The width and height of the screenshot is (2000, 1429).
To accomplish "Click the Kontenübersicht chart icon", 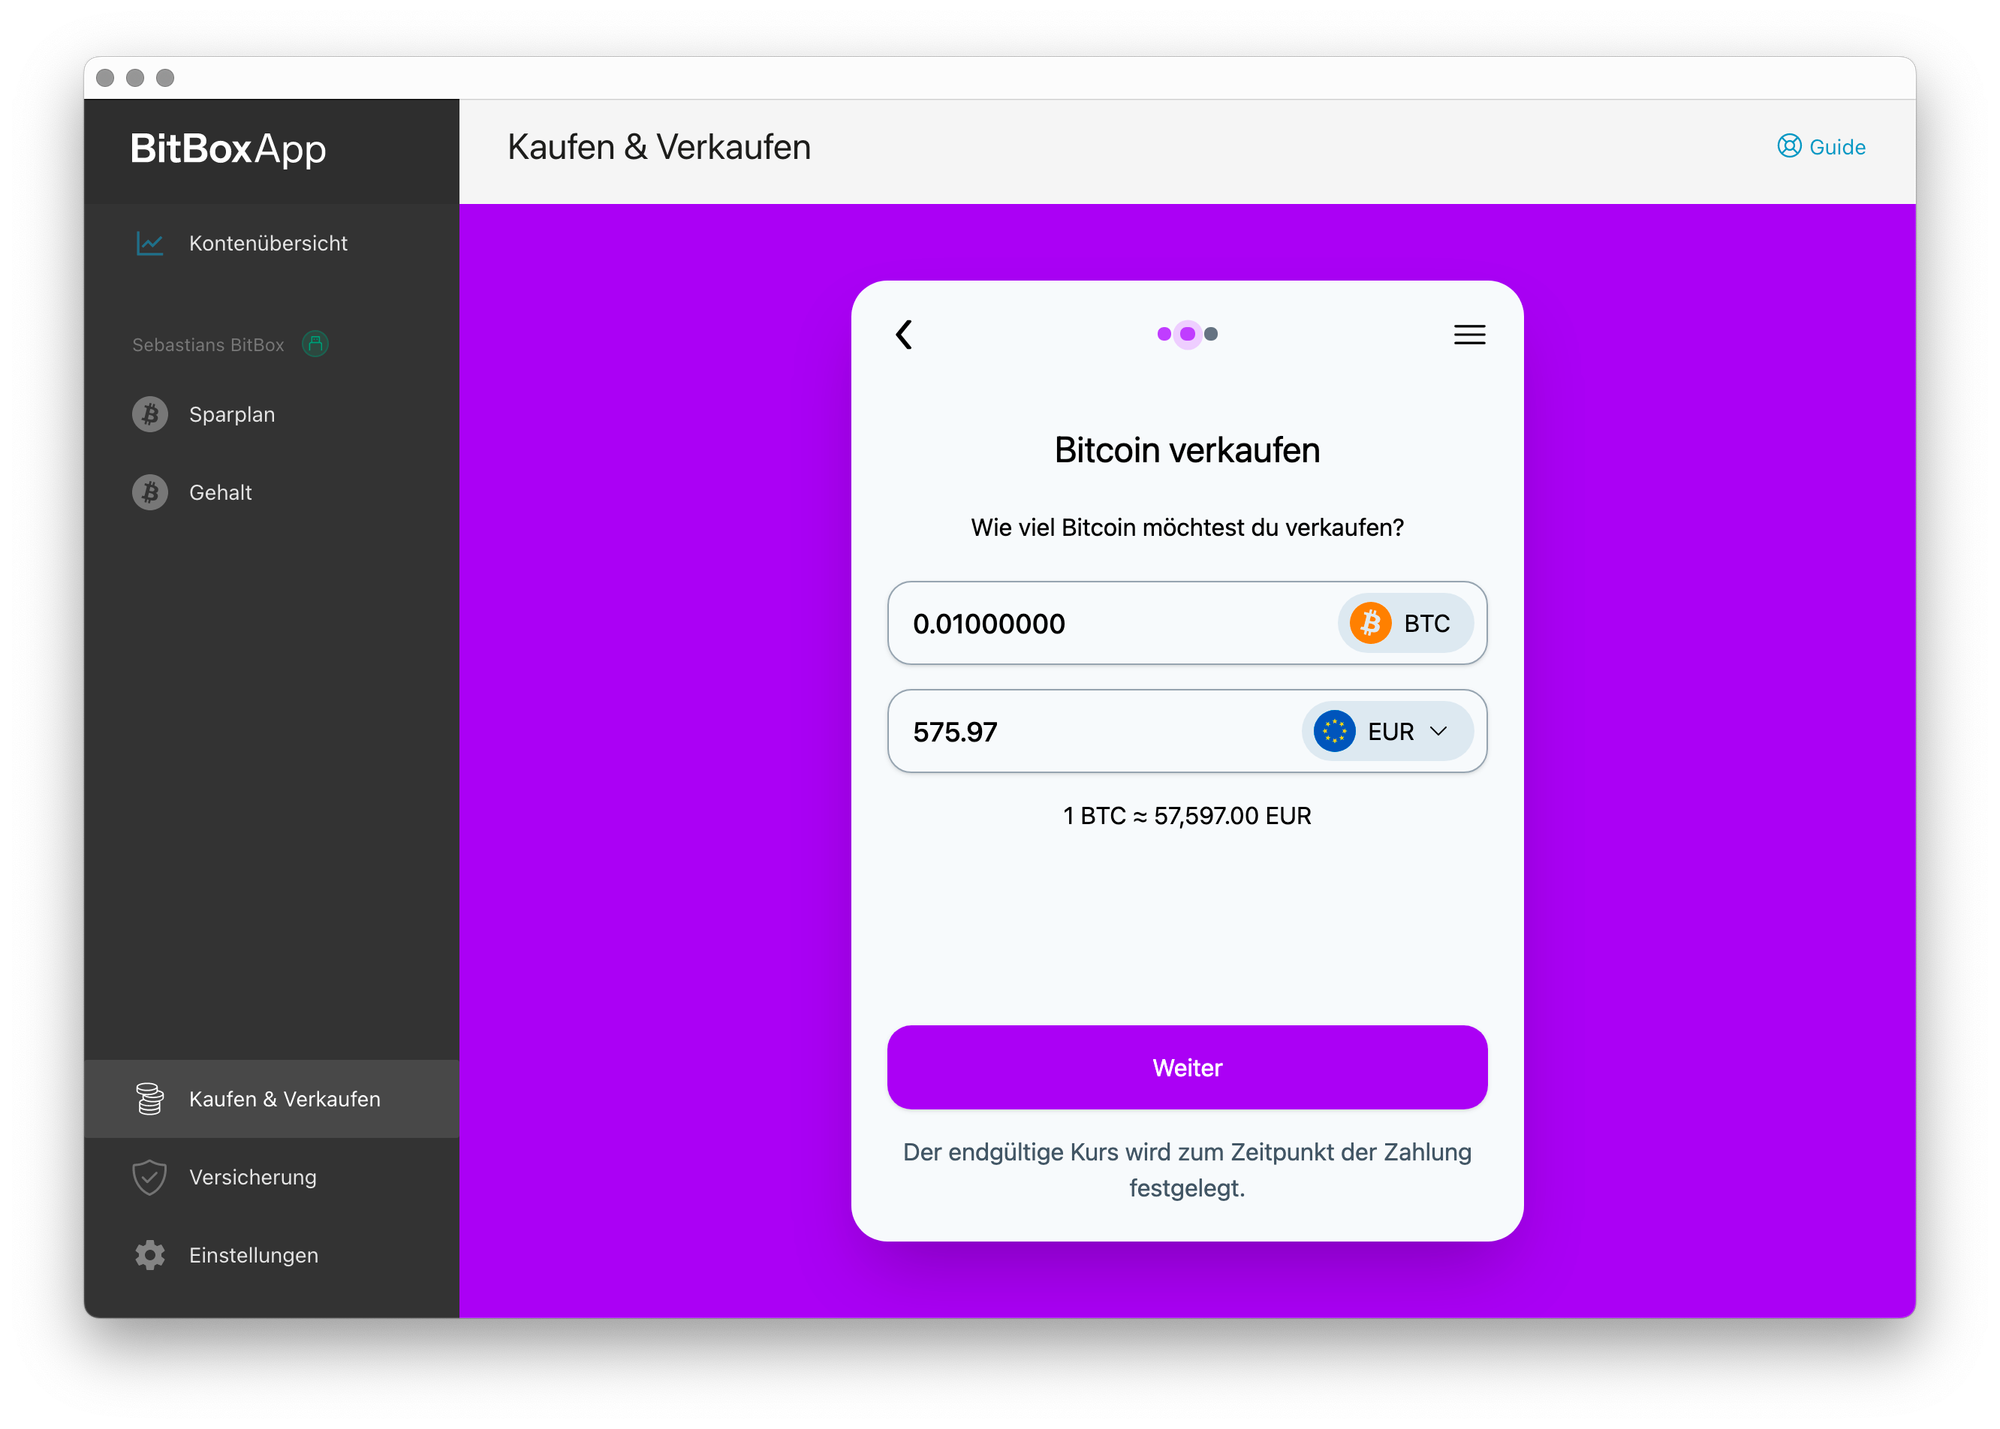I will pyautogui.click(x=150, y=243).
